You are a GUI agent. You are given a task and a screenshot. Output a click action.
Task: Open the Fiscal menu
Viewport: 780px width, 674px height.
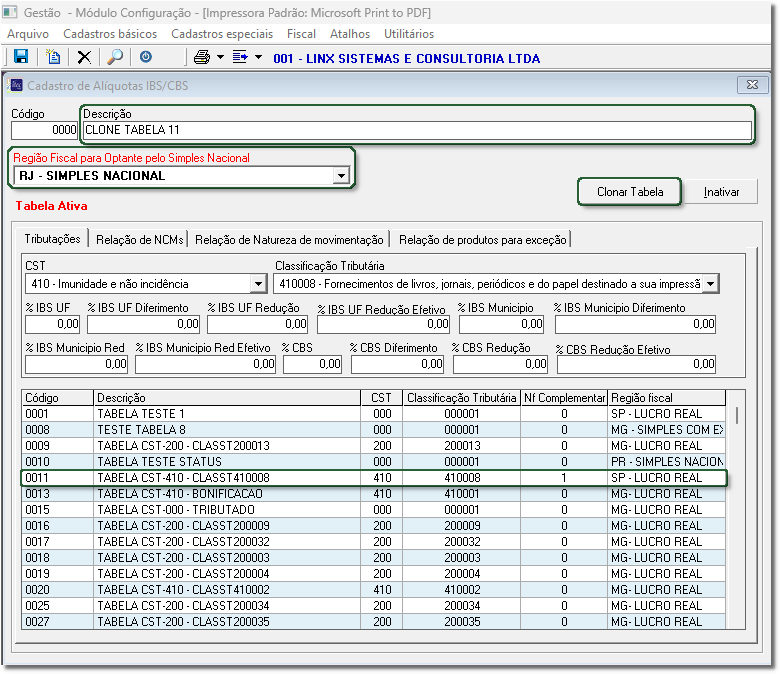coord(301,34)
